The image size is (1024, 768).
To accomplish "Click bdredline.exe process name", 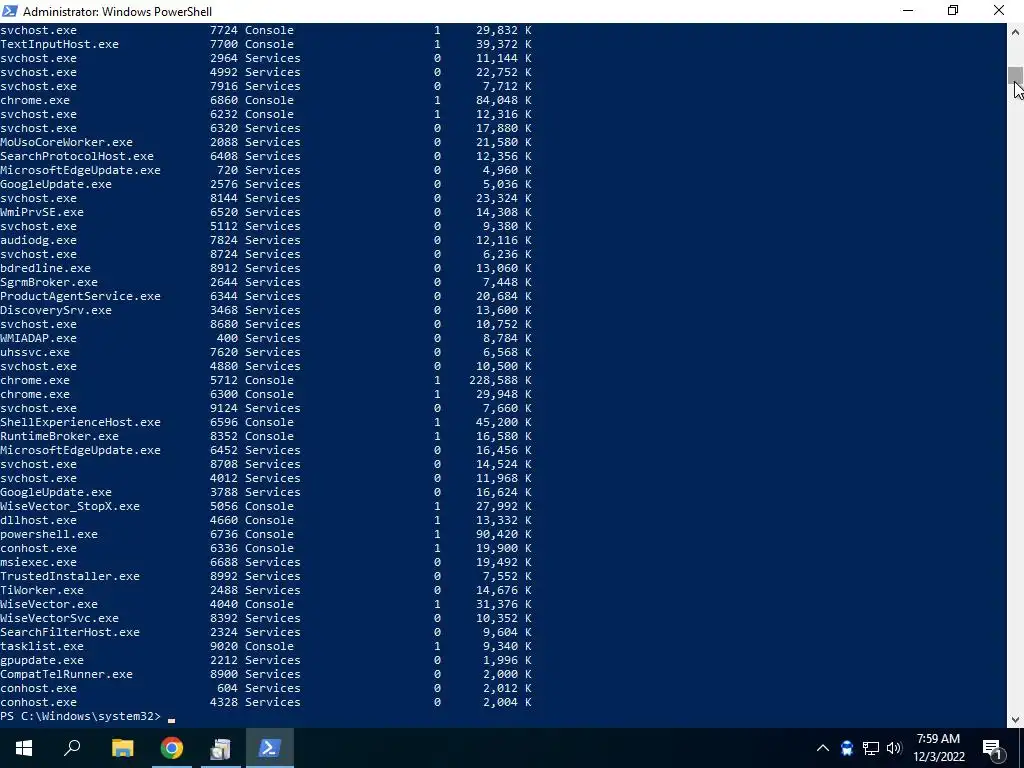I will tap(45, 268).
